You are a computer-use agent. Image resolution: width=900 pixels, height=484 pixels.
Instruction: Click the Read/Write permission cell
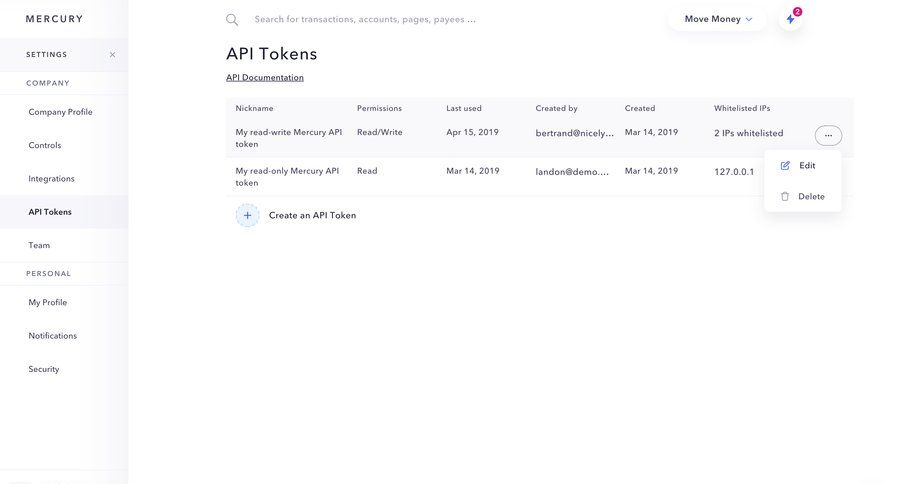pyautogui.click(x=379, y=132)
